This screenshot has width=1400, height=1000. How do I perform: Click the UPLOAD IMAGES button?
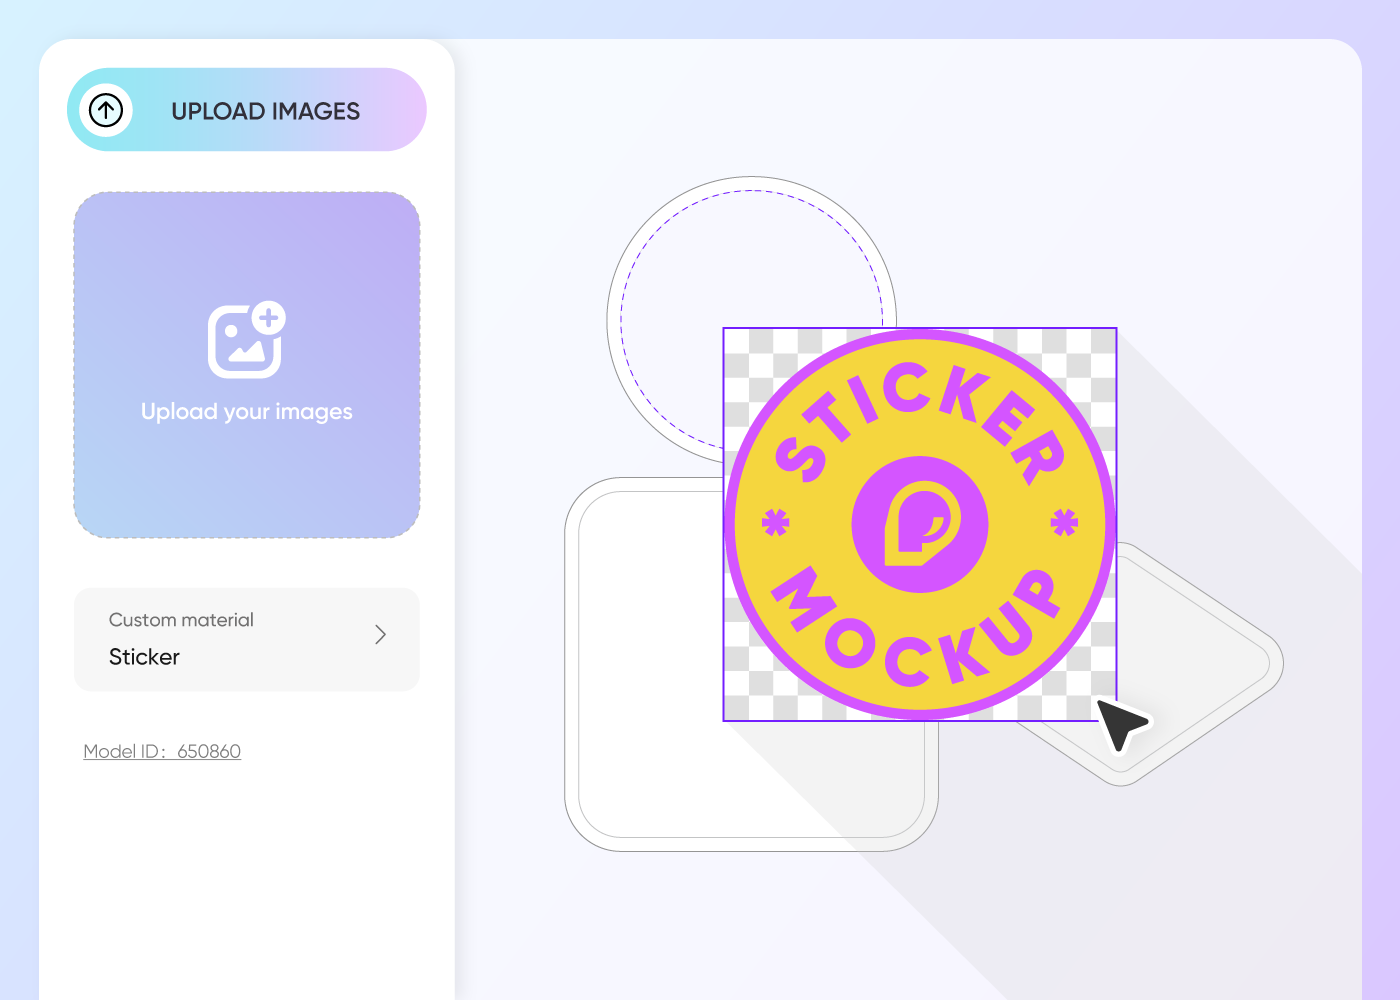[x=247, y=110]
